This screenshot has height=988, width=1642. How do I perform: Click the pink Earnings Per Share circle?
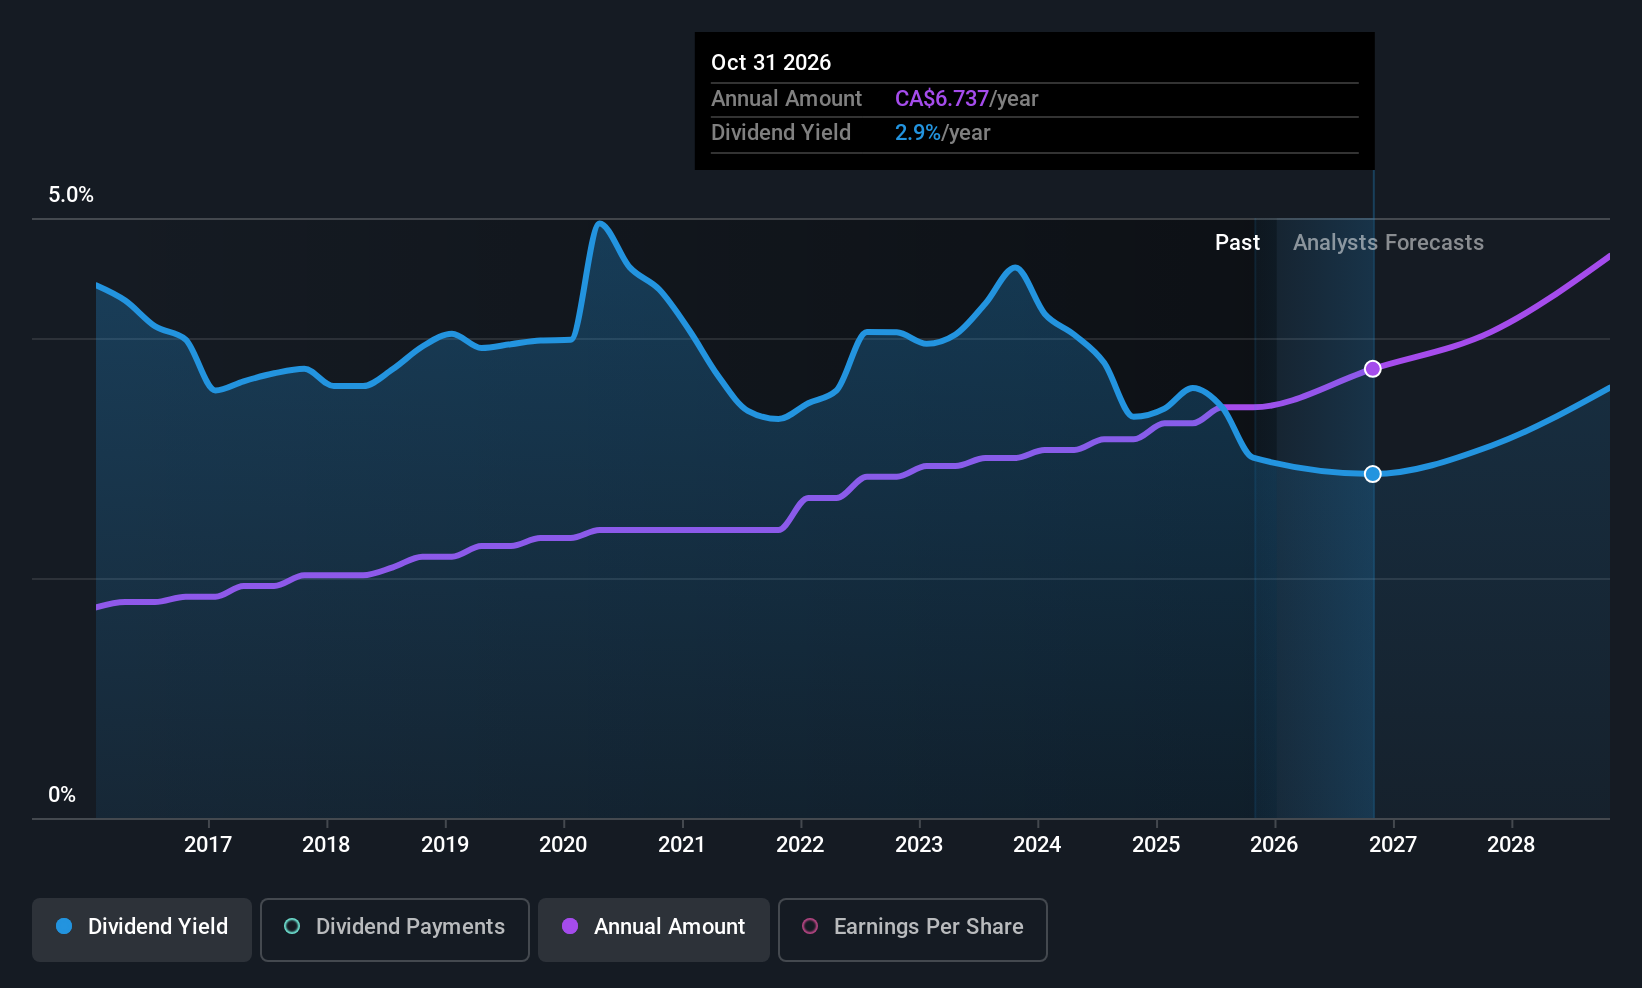click(x=810, y=927)
